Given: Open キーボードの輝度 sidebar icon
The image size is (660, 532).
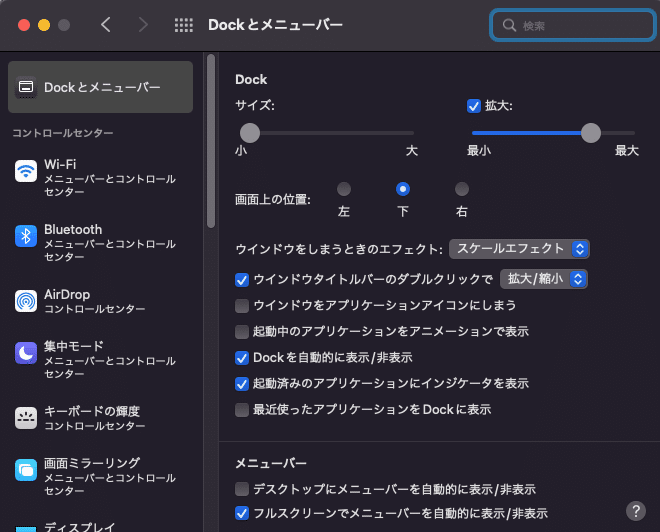Looking at the screenshot, I should click(x=26, y=418).
